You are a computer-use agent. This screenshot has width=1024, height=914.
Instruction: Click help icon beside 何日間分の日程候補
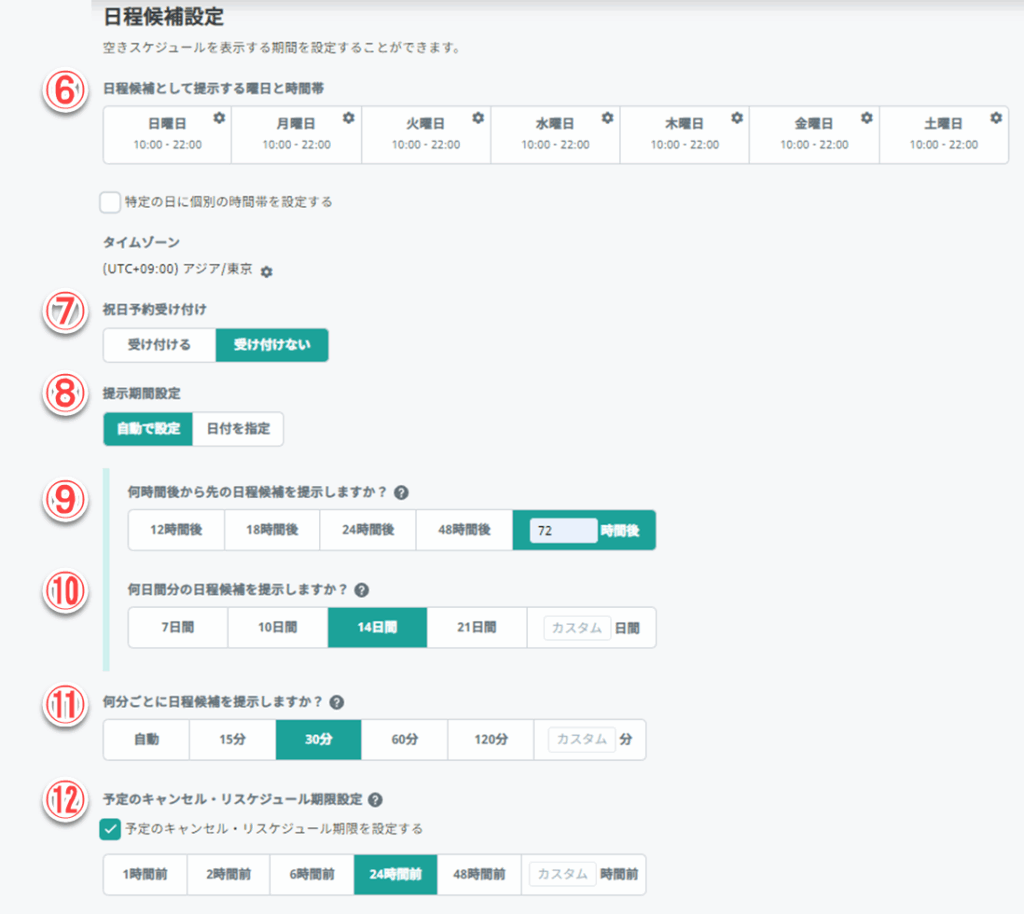(x=361, y=590)
